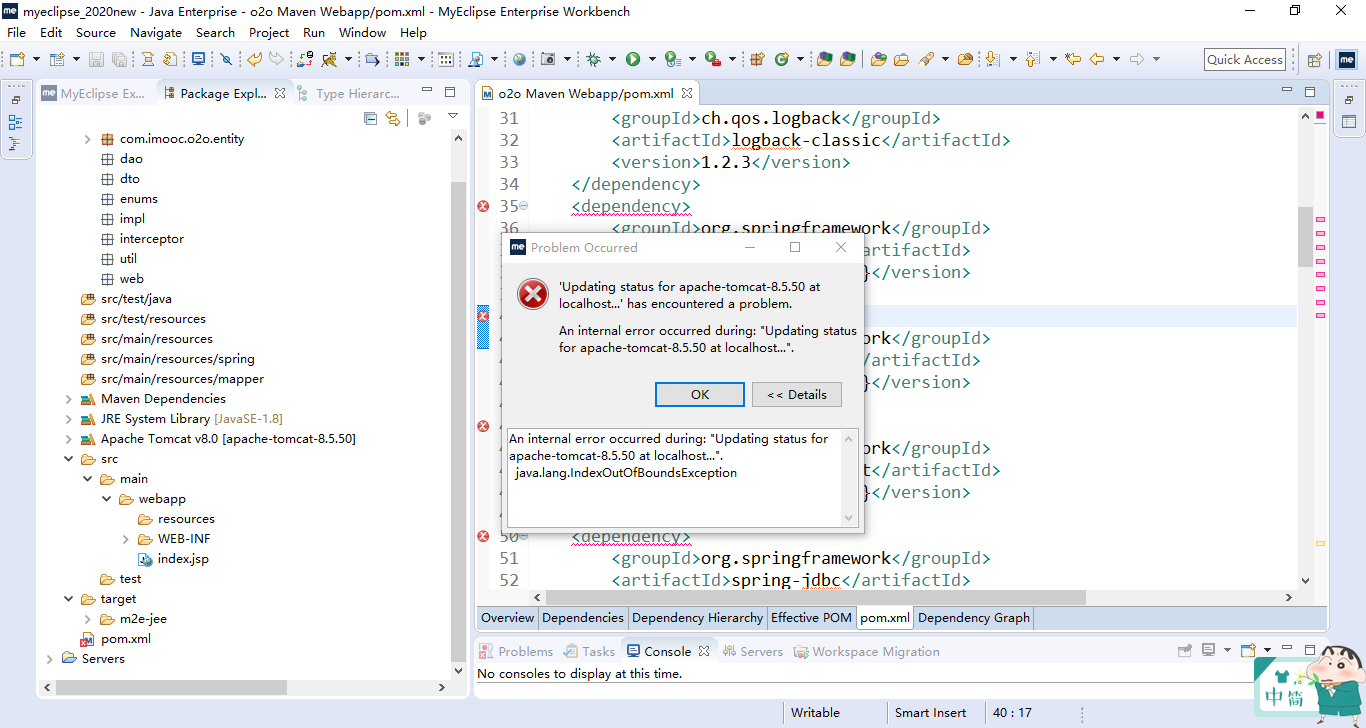Click Collapse All in Package Explorer

371,118
